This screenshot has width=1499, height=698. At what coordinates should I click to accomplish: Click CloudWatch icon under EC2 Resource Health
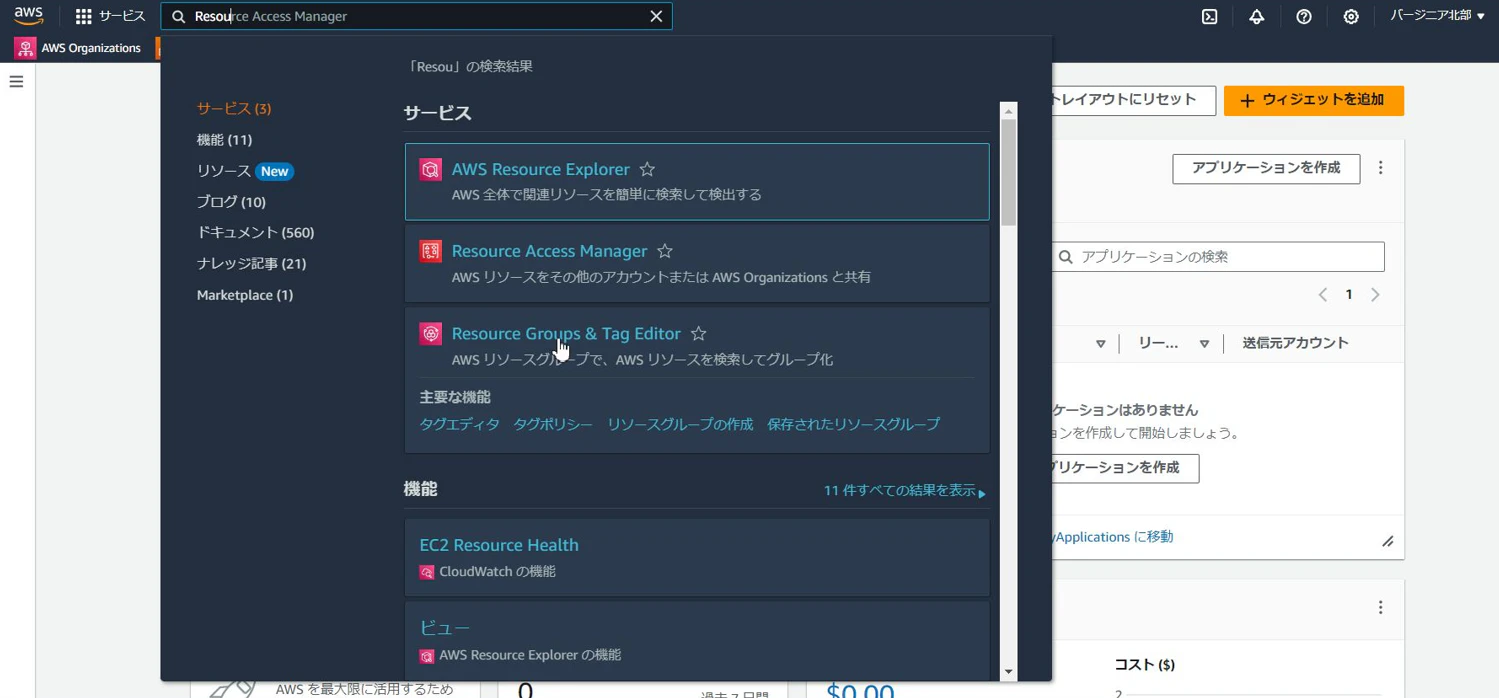(x=427, y=572)
